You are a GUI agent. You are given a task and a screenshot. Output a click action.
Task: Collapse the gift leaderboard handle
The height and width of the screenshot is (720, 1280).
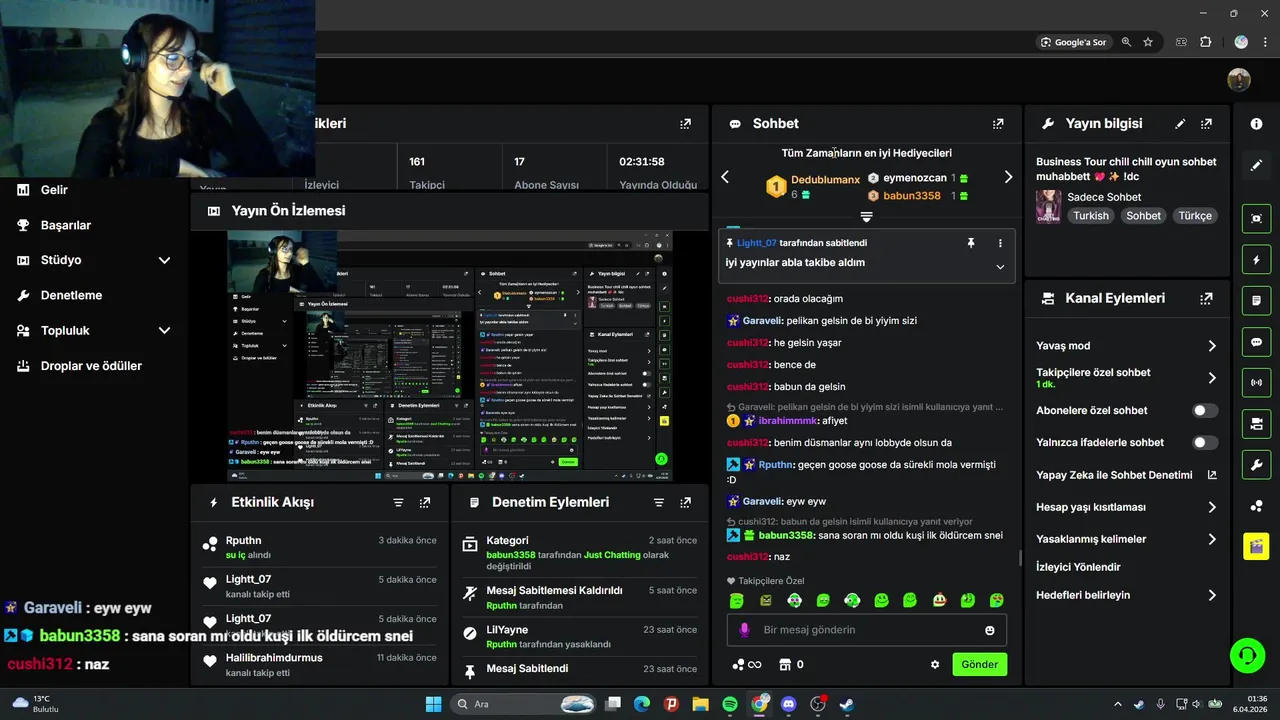867,216
